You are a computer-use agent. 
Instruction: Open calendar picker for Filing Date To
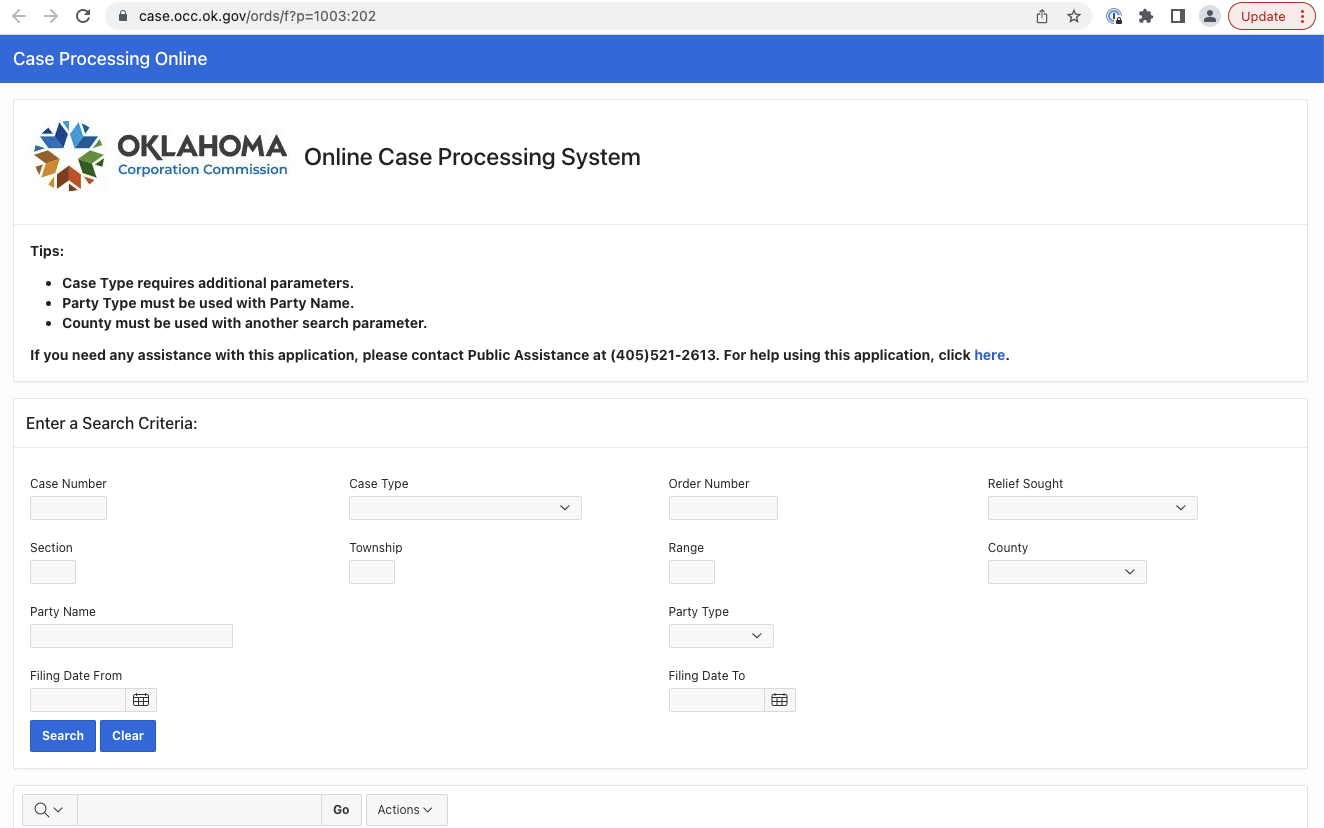780,700
